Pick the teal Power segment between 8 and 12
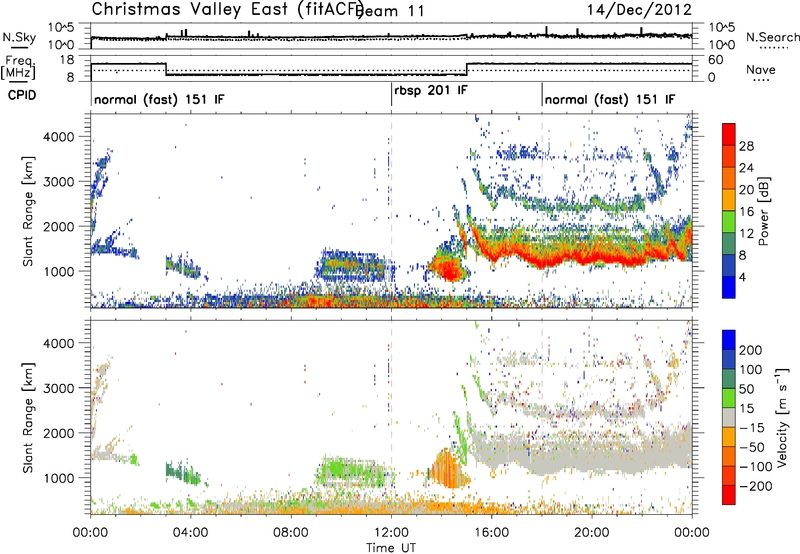The height and width of the screenshot is (554, 800). point(729,243)
